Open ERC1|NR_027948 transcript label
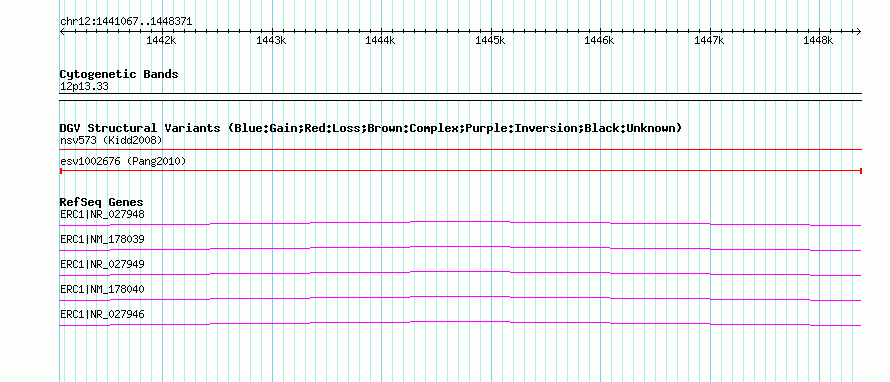This screenshot has width=890, height=382. tap(102, 215)
